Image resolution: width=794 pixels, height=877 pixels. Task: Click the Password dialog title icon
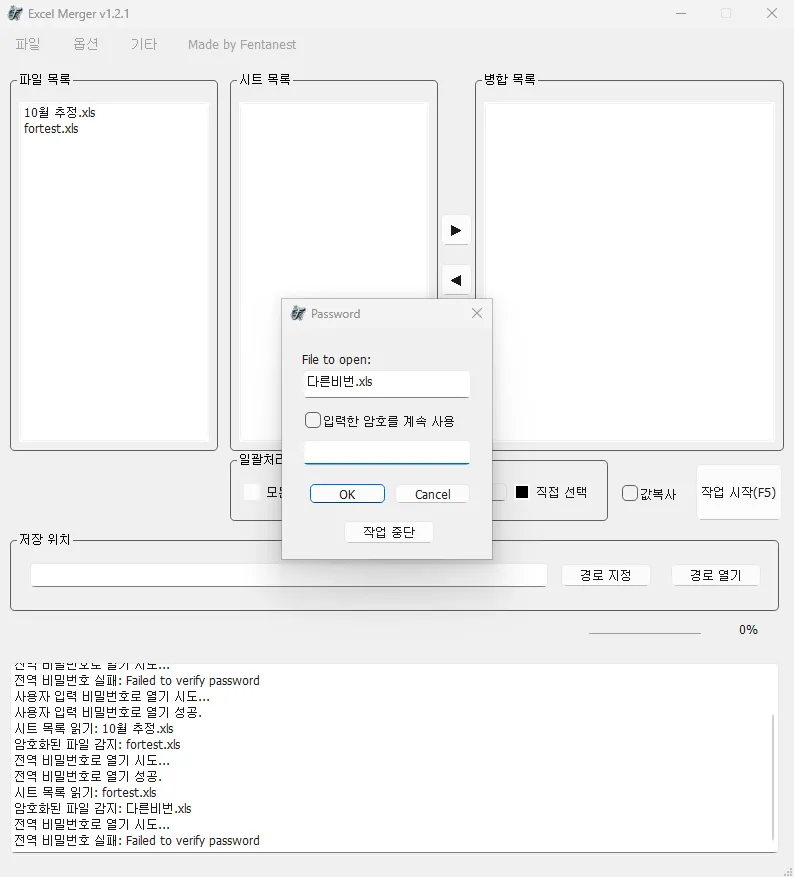pyautogui.click(x=298, y=313)
